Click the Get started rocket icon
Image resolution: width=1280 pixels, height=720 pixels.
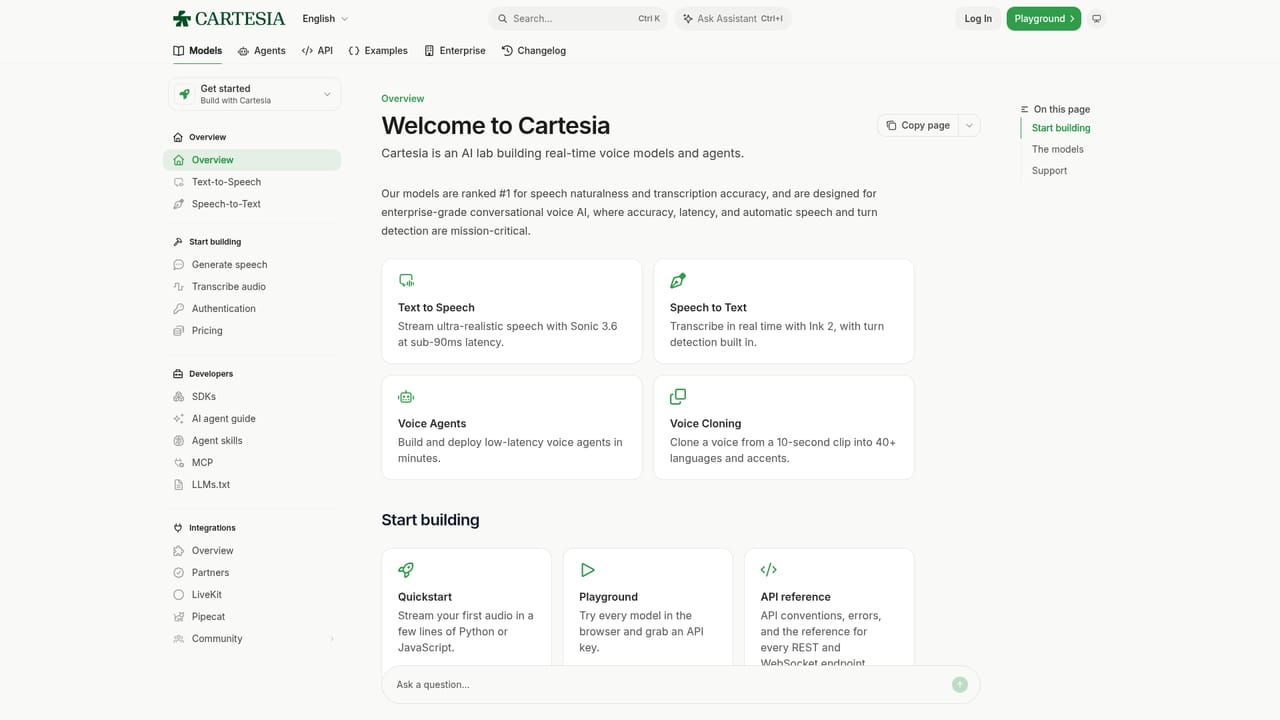(x=184, y=94)
